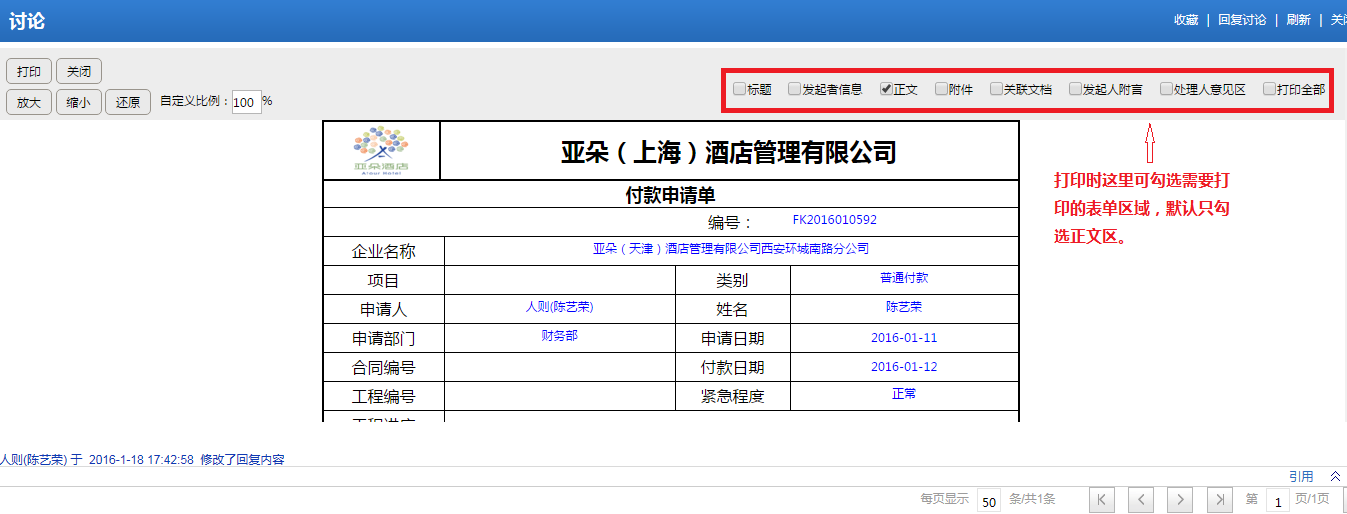Click the name value 陈艺荣

click(x=904, y=306)
